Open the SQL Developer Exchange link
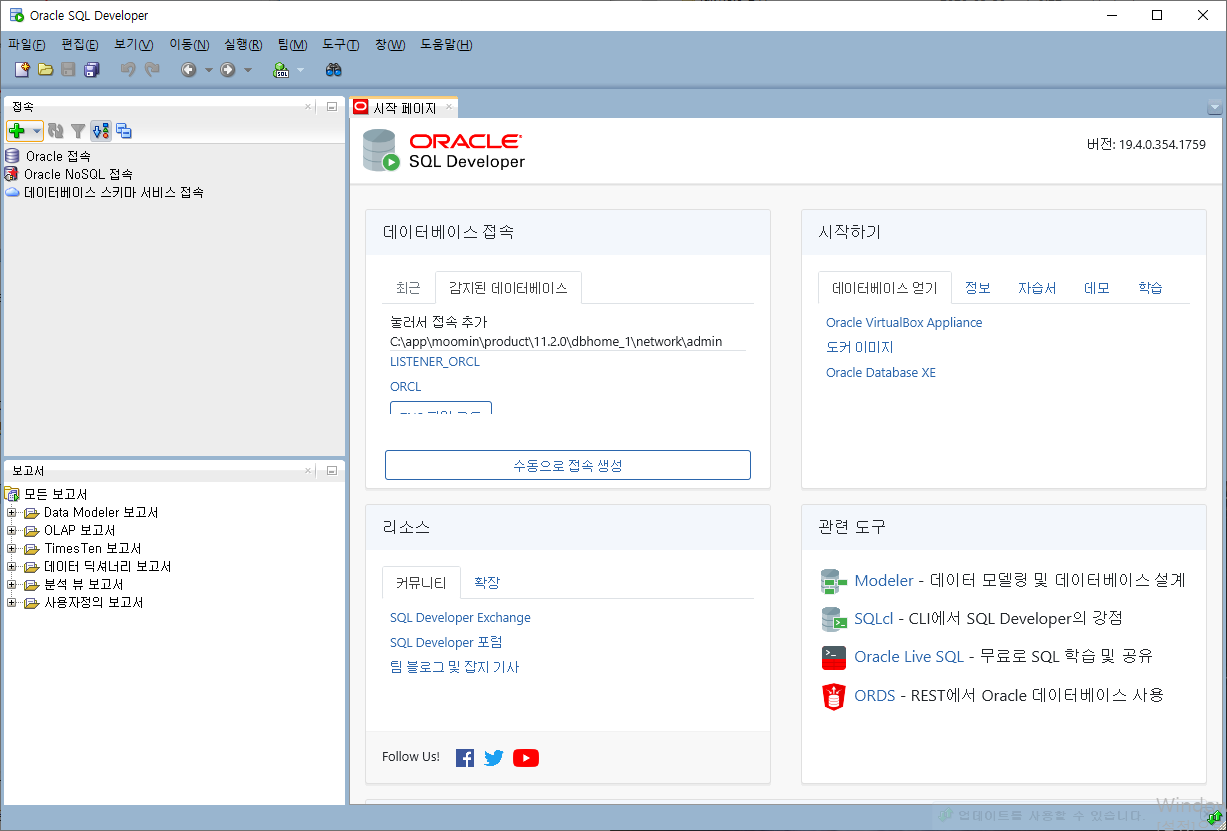This screenshot has width=1227, height=831. coord(460,618)
